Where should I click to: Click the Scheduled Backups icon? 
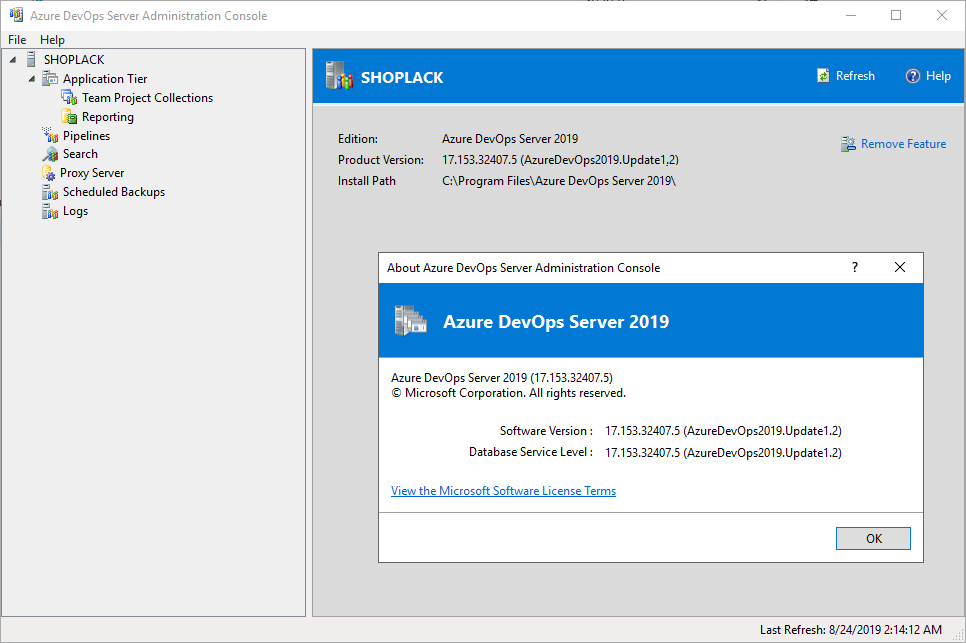[x=50, y=192]
